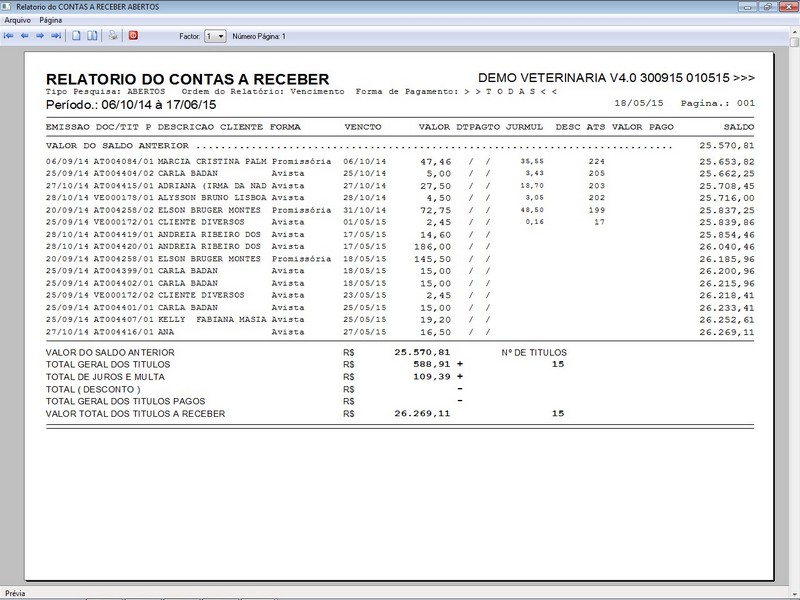Click TOTAL GERAL DOS TITULOS PAGOS label
The image size is (800, 600).
[126, 402]
